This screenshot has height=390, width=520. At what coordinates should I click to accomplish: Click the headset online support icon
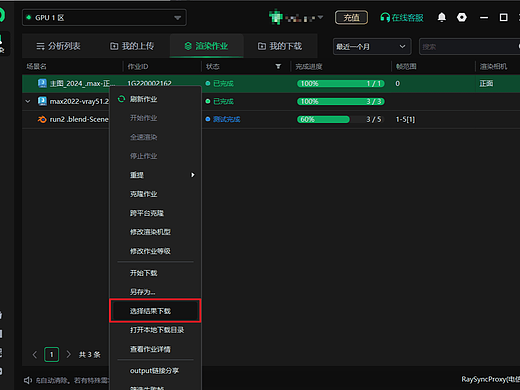click(385, 17)
